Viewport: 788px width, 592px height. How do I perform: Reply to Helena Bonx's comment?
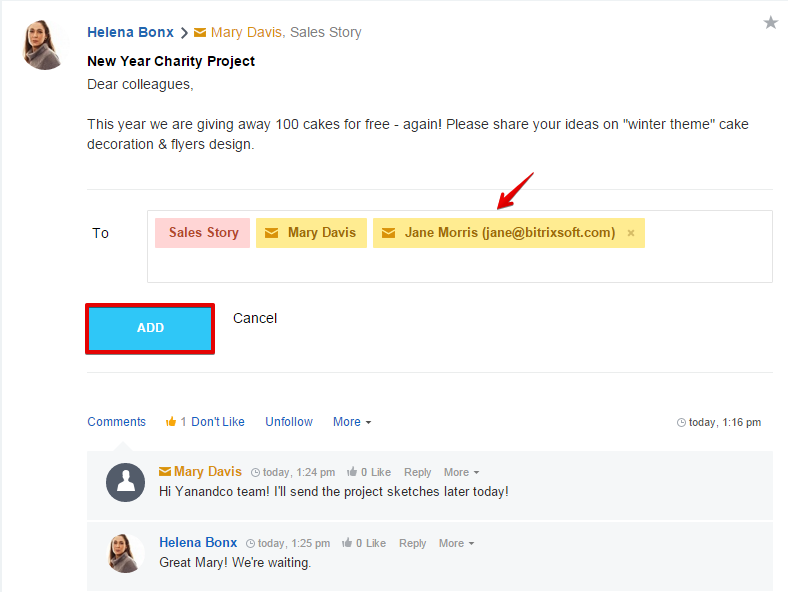pyautogui.click(x=413, y=543)
